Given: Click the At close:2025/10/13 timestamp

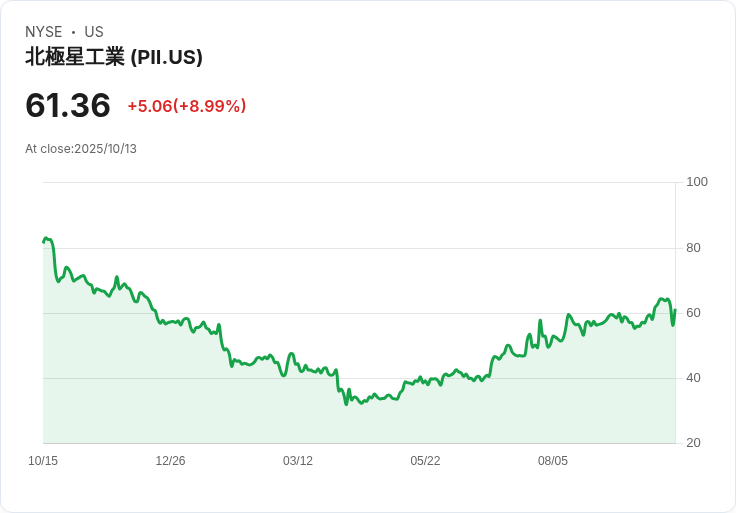Looking at the screenshot, I should (81, 149).
